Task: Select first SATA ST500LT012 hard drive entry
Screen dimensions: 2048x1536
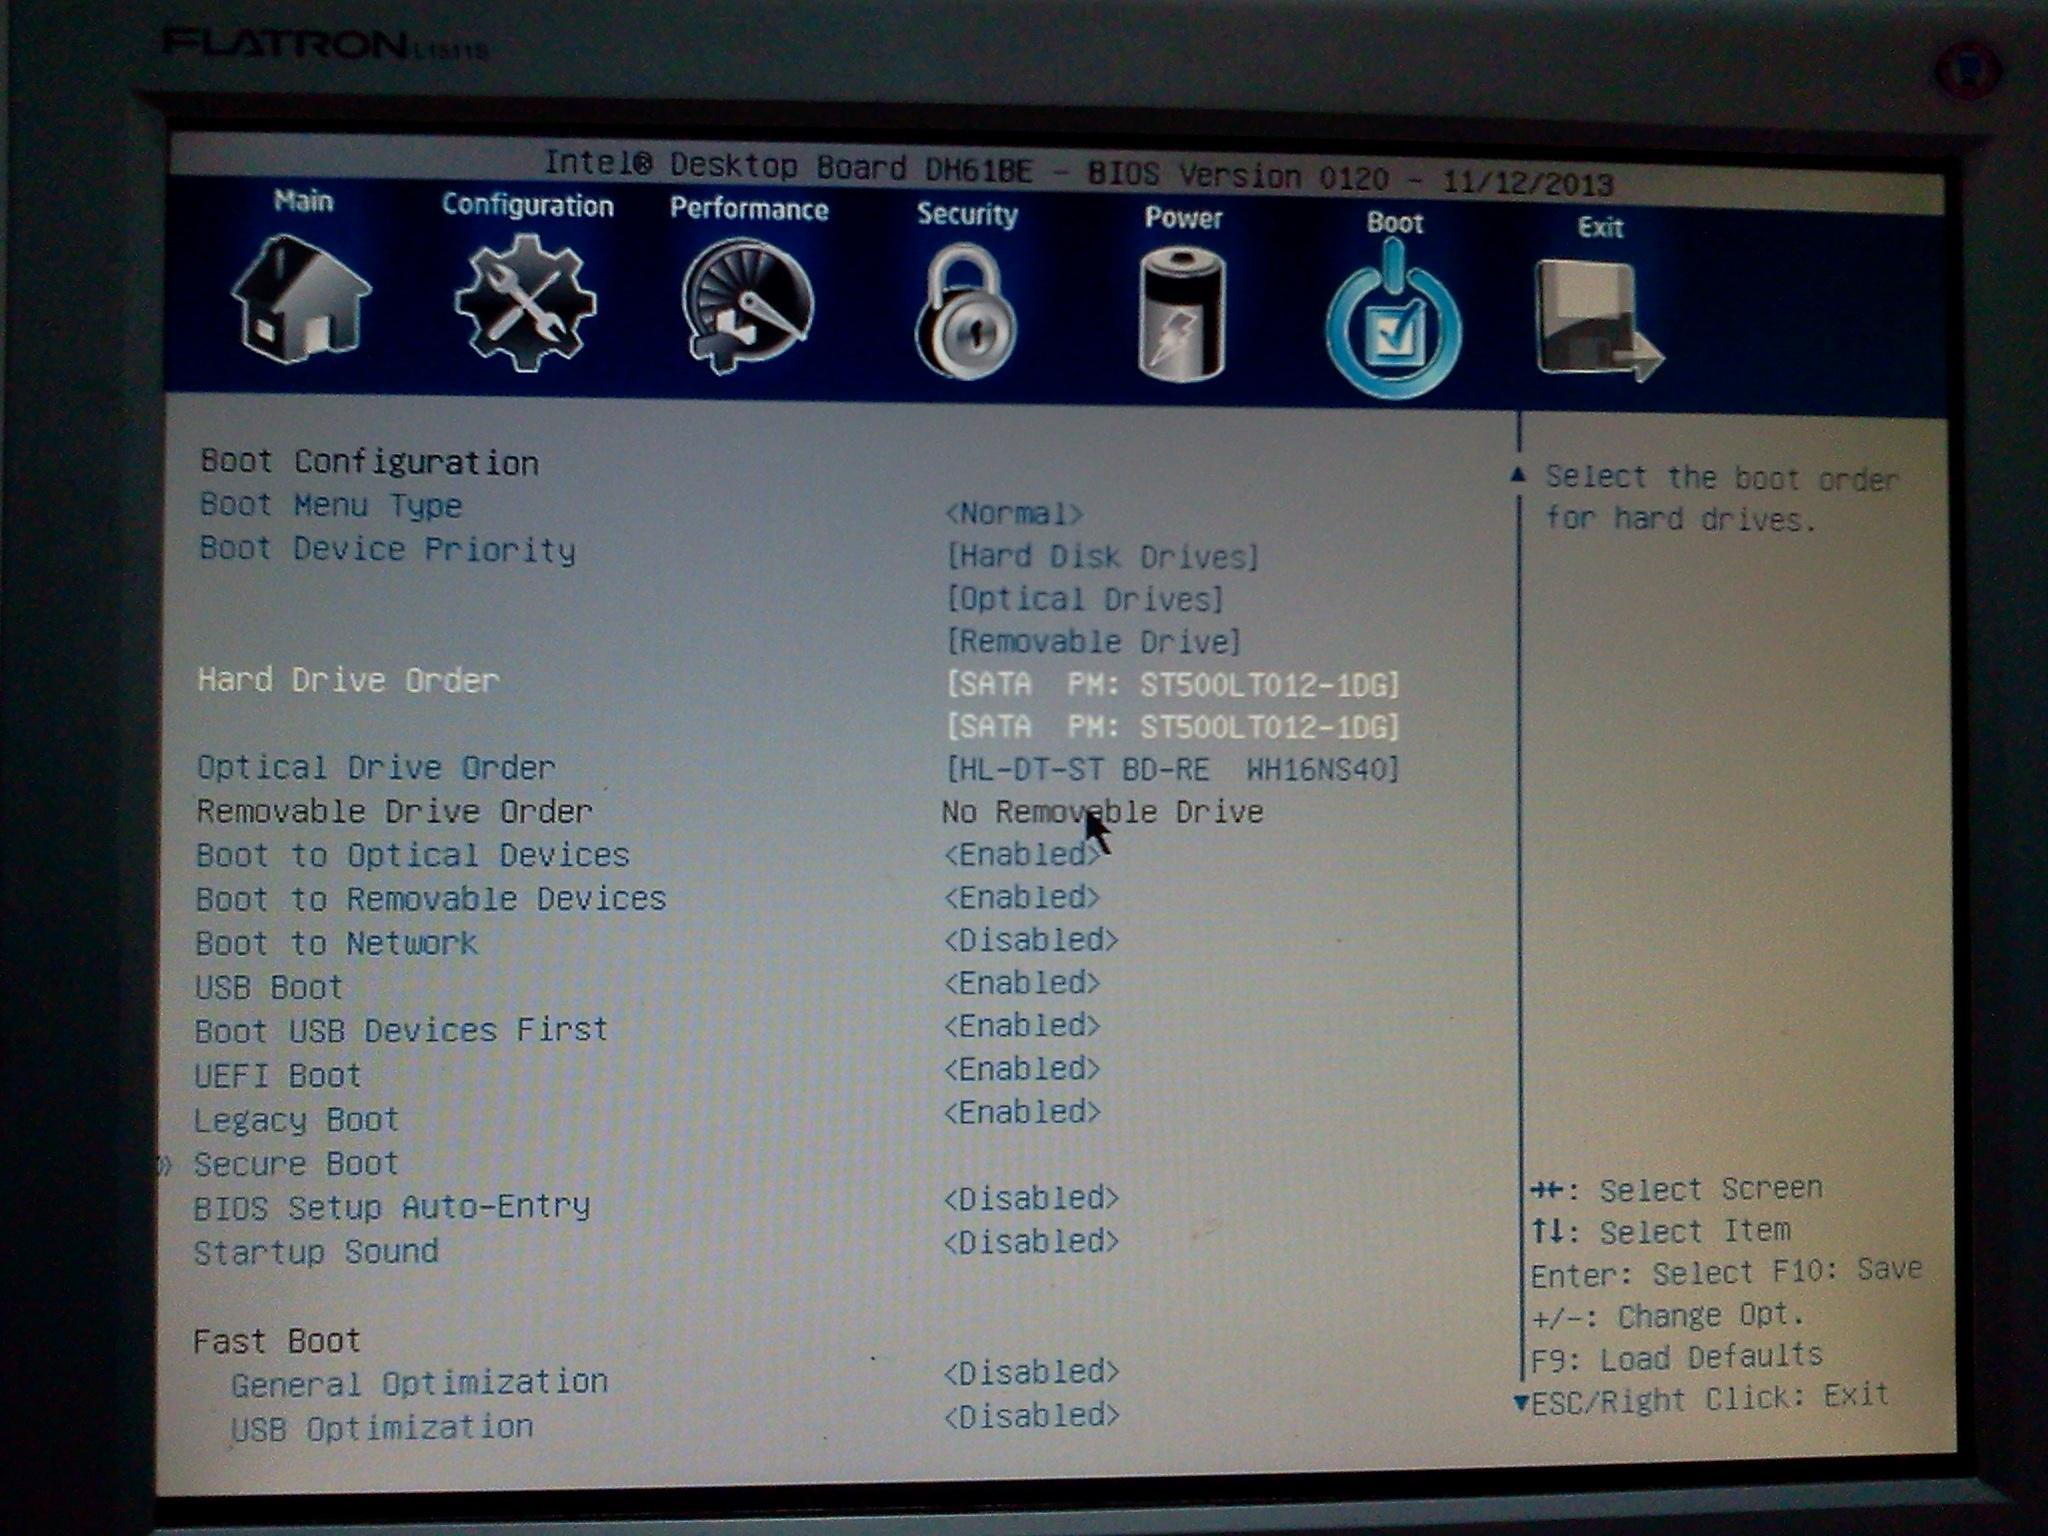Action: [1172, 685]
